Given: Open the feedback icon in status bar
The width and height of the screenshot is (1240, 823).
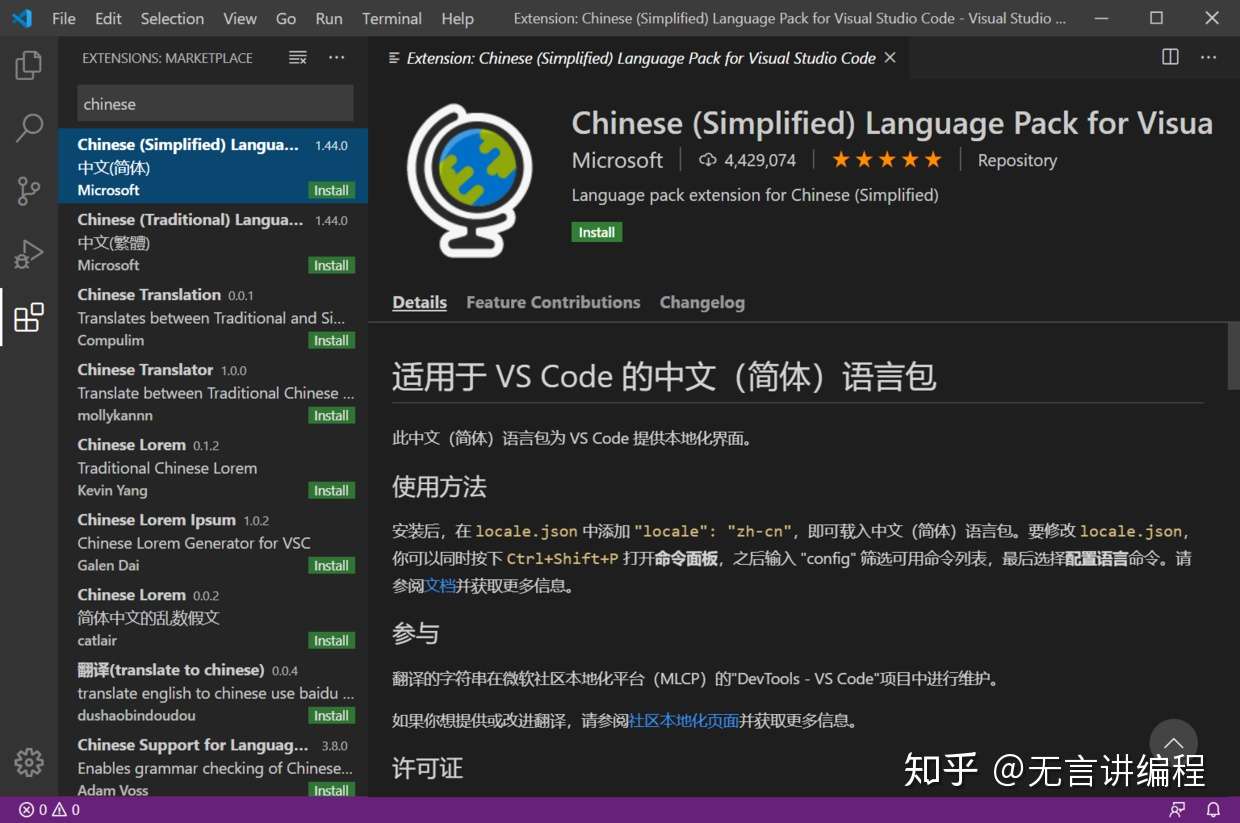Looking at the screenshot, I should (1178, 810).
